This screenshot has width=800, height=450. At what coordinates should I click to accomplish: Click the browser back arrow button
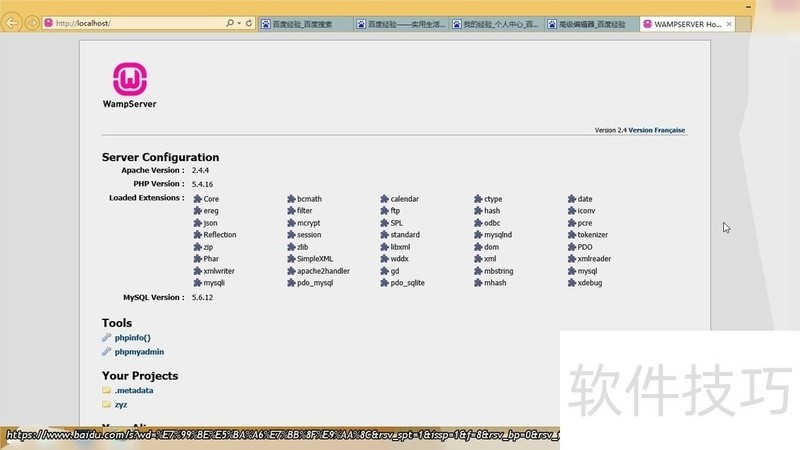tap(13, 23)
